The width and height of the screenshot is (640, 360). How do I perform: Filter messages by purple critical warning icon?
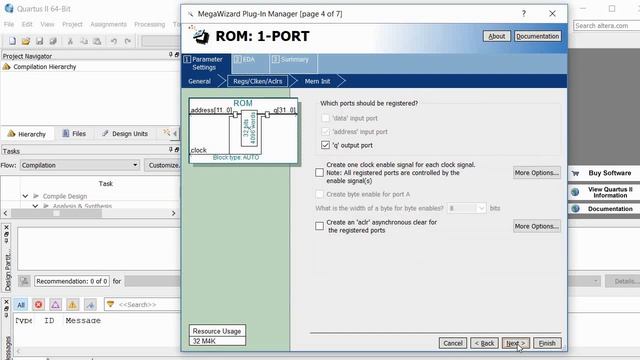[56, 304]
